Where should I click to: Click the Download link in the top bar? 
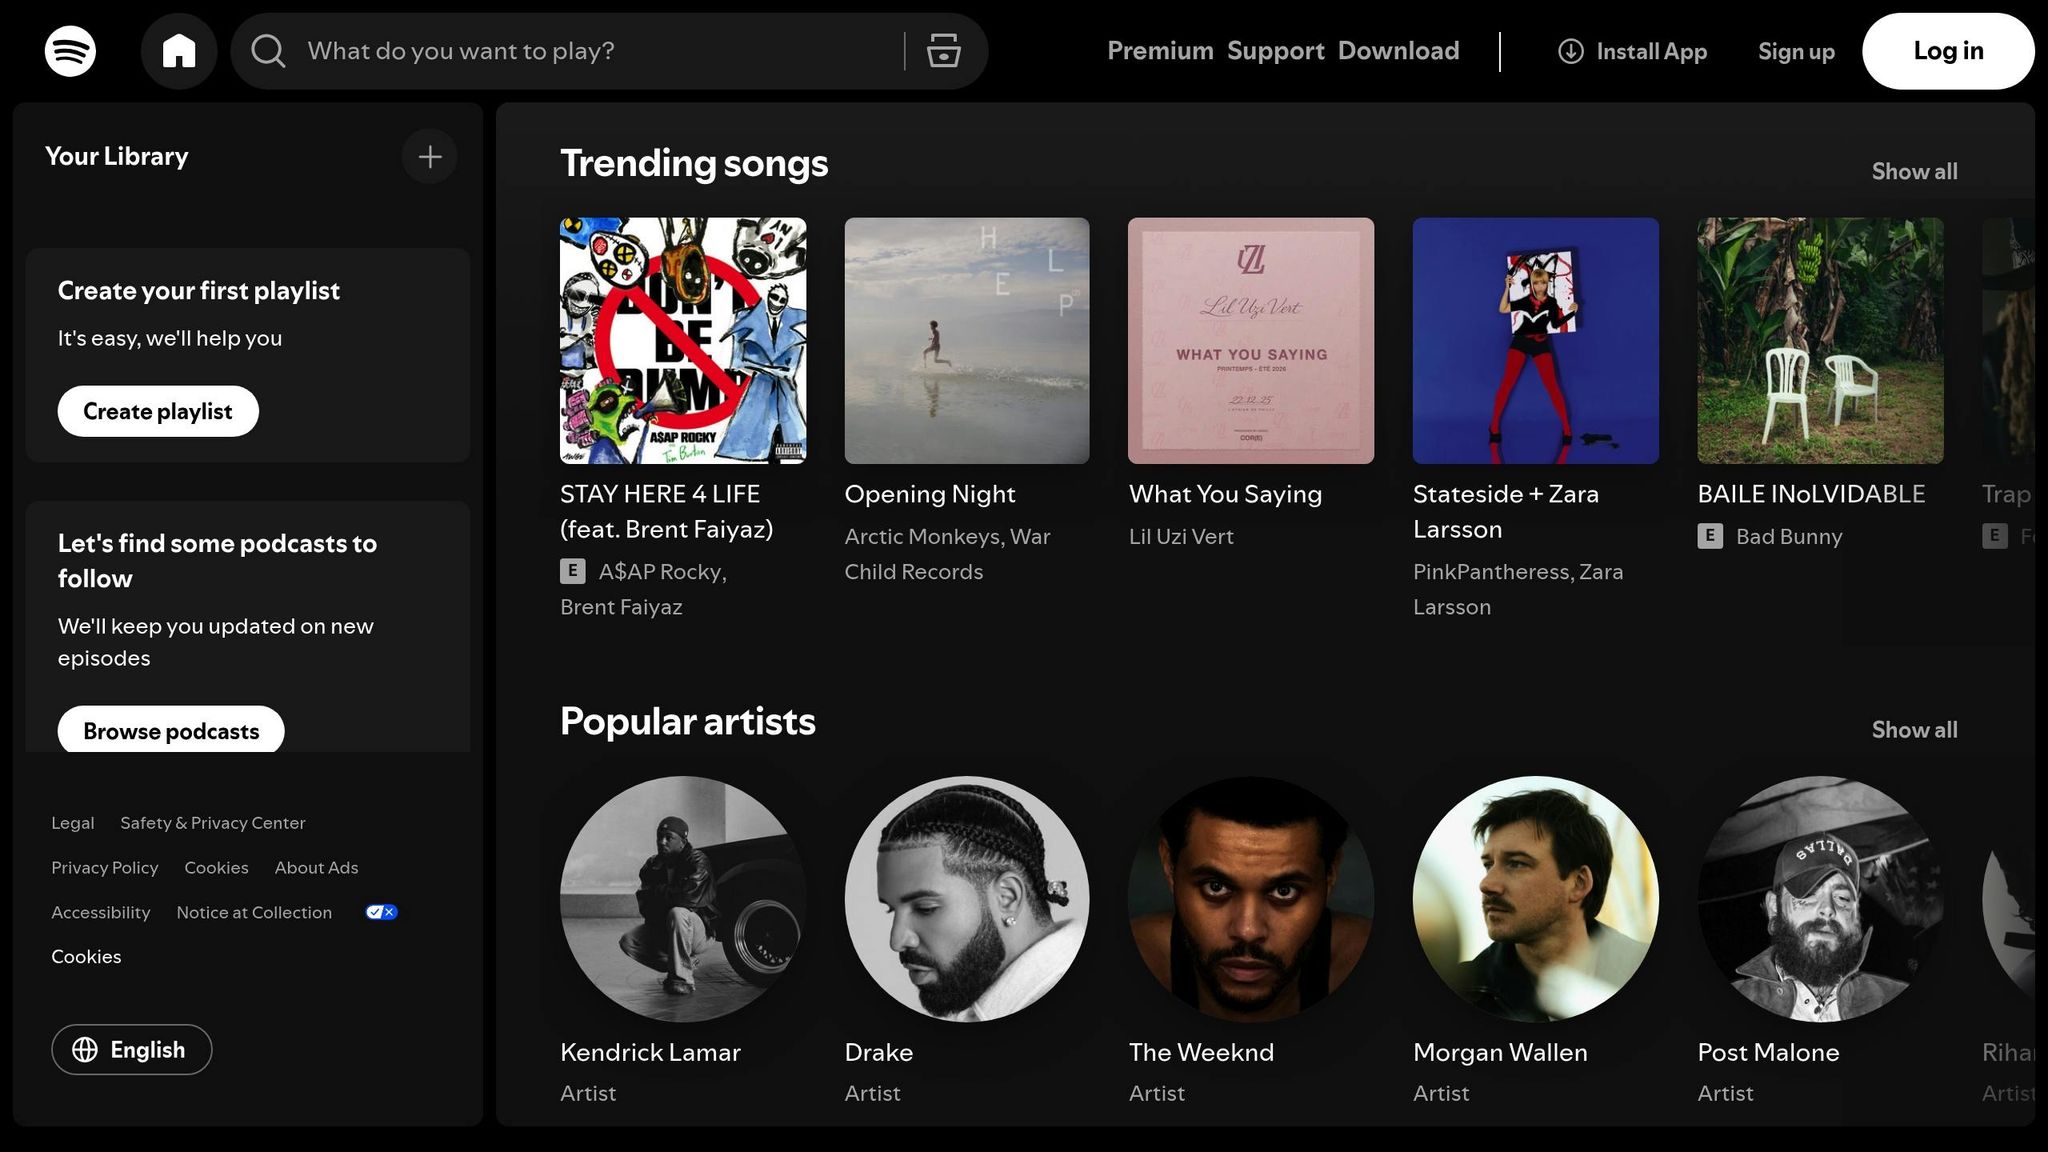[x=1398, y=50]
